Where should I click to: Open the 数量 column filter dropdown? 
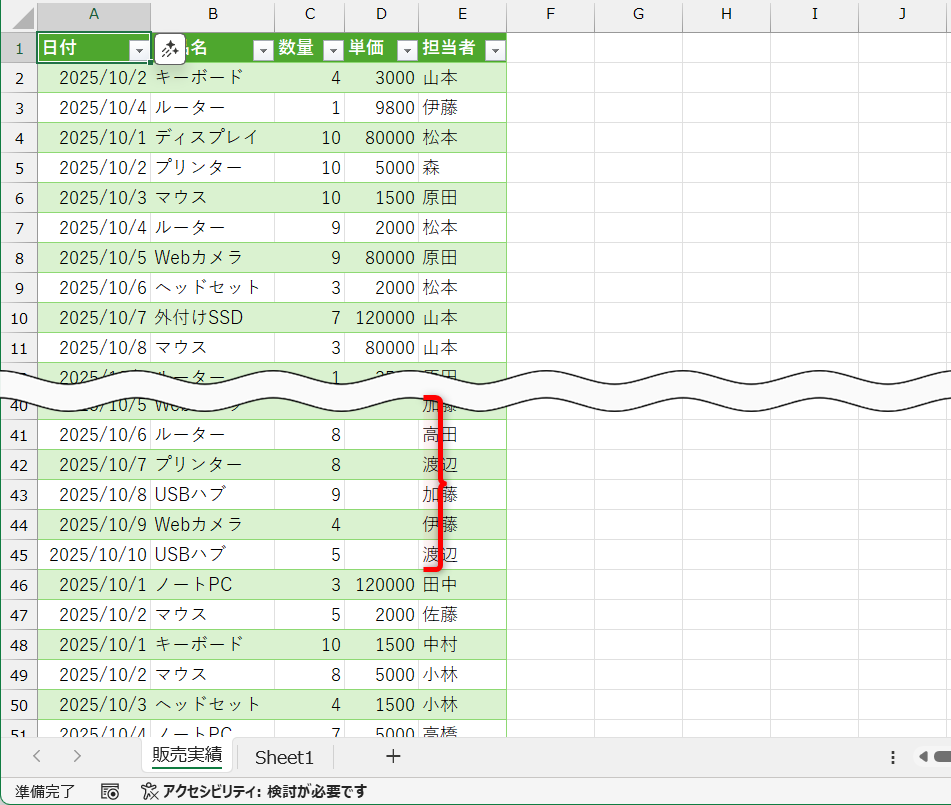333,50
